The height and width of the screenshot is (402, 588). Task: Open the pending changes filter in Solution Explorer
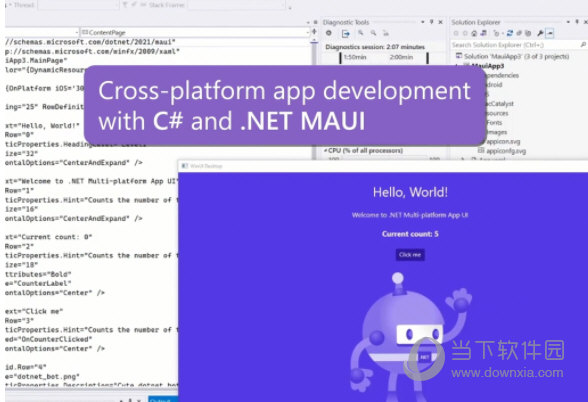coord(496,33)
